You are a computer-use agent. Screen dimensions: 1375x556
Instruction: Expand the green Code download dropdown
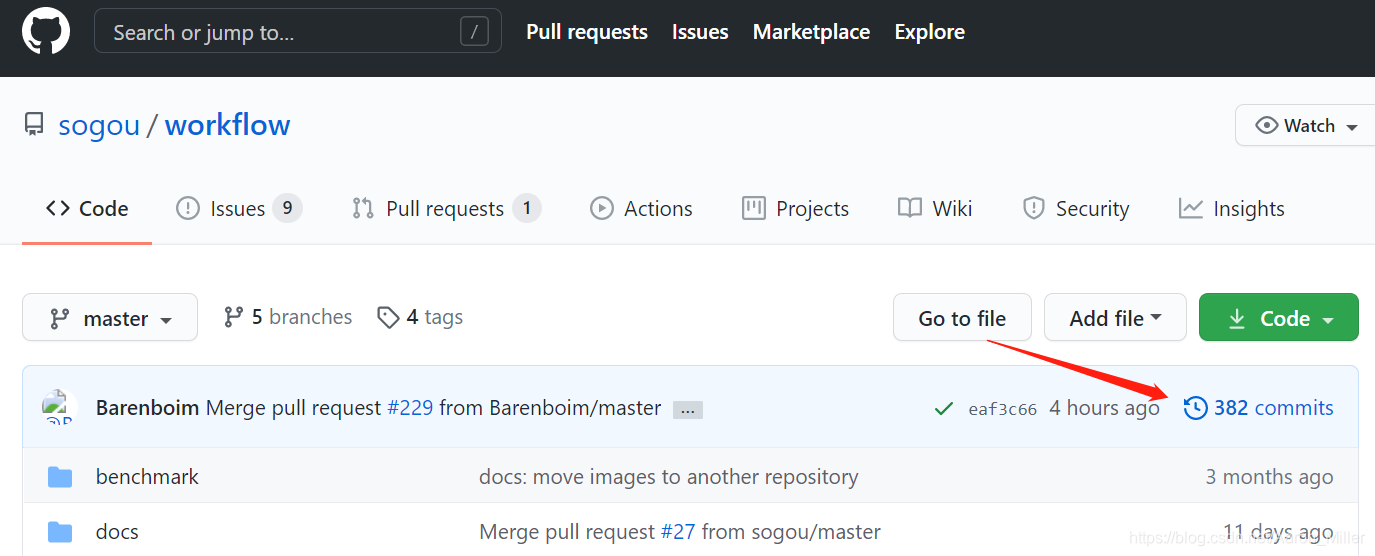(1278, 318)
